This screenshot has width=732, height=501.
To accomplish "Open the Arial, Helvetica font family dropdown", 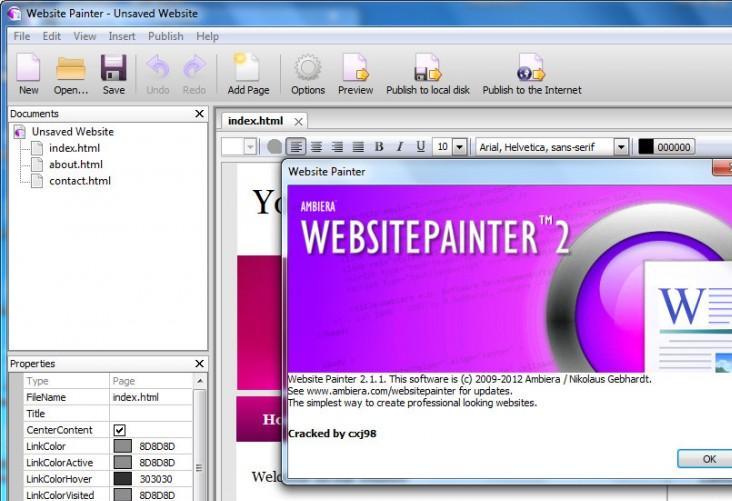I will [620, 147].
